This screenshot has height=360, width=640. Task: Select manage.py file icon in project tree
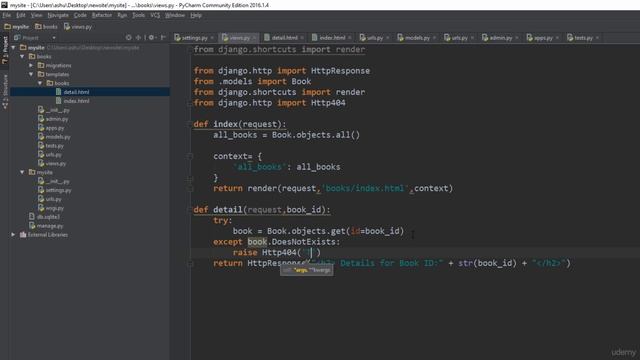[32, 226]
